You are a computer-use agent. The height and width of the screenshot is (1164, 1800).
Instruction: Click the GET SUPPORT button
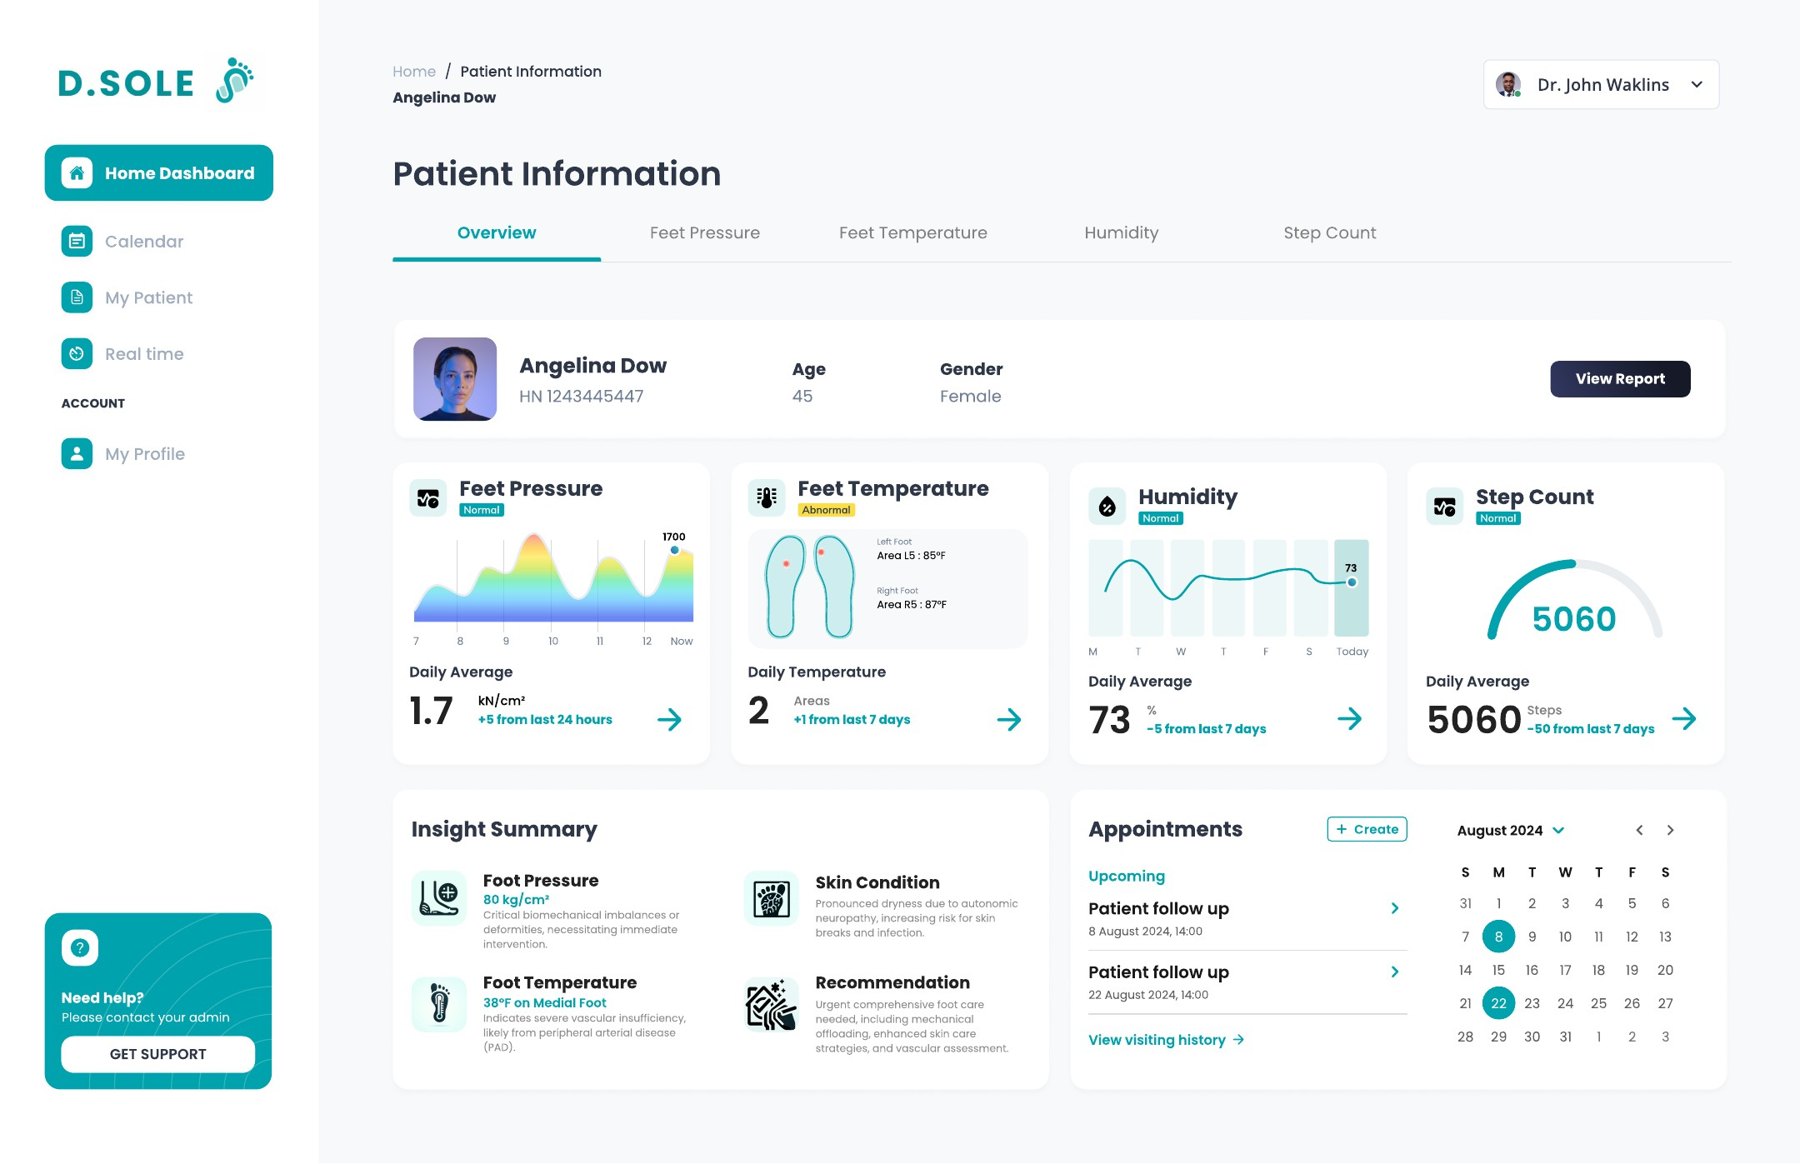pyautogui.click(x=158, y=1054)
